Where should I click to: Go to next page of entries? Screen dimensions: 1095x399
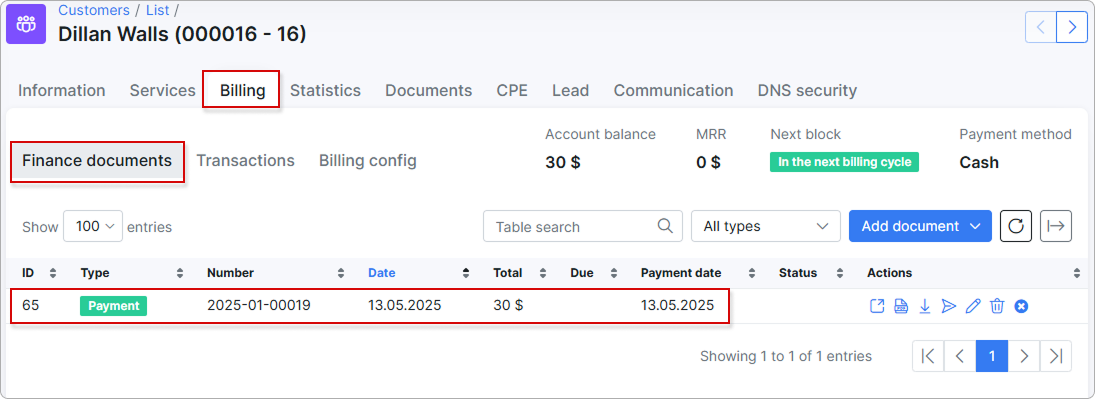tap(1024, 356)
